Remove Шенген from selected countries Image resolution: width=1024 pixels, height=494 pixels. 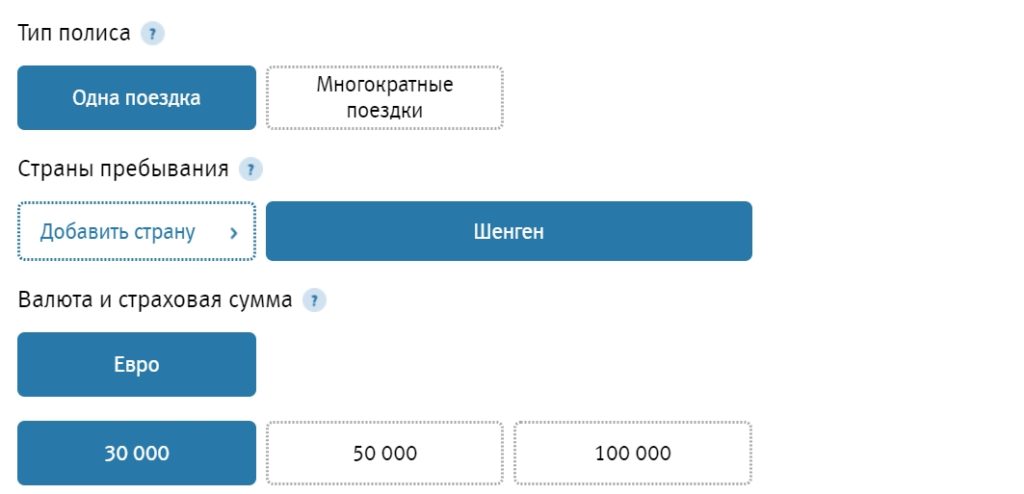point(508,232)
